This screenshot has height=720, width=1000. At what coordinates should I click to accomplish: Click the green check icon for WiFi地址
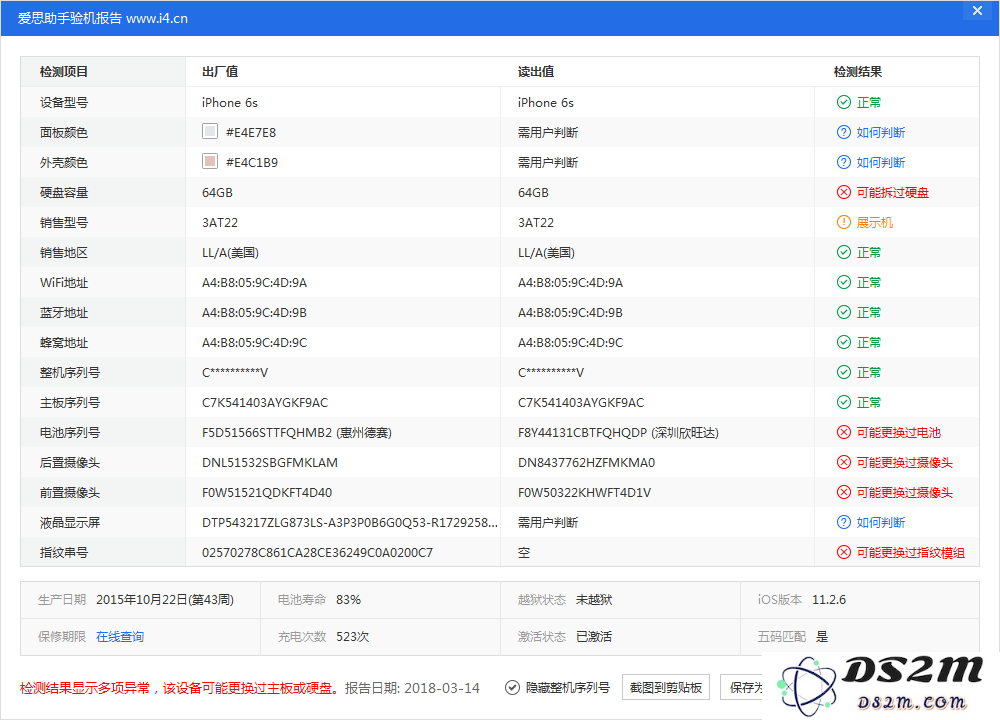tap(843, 282)
